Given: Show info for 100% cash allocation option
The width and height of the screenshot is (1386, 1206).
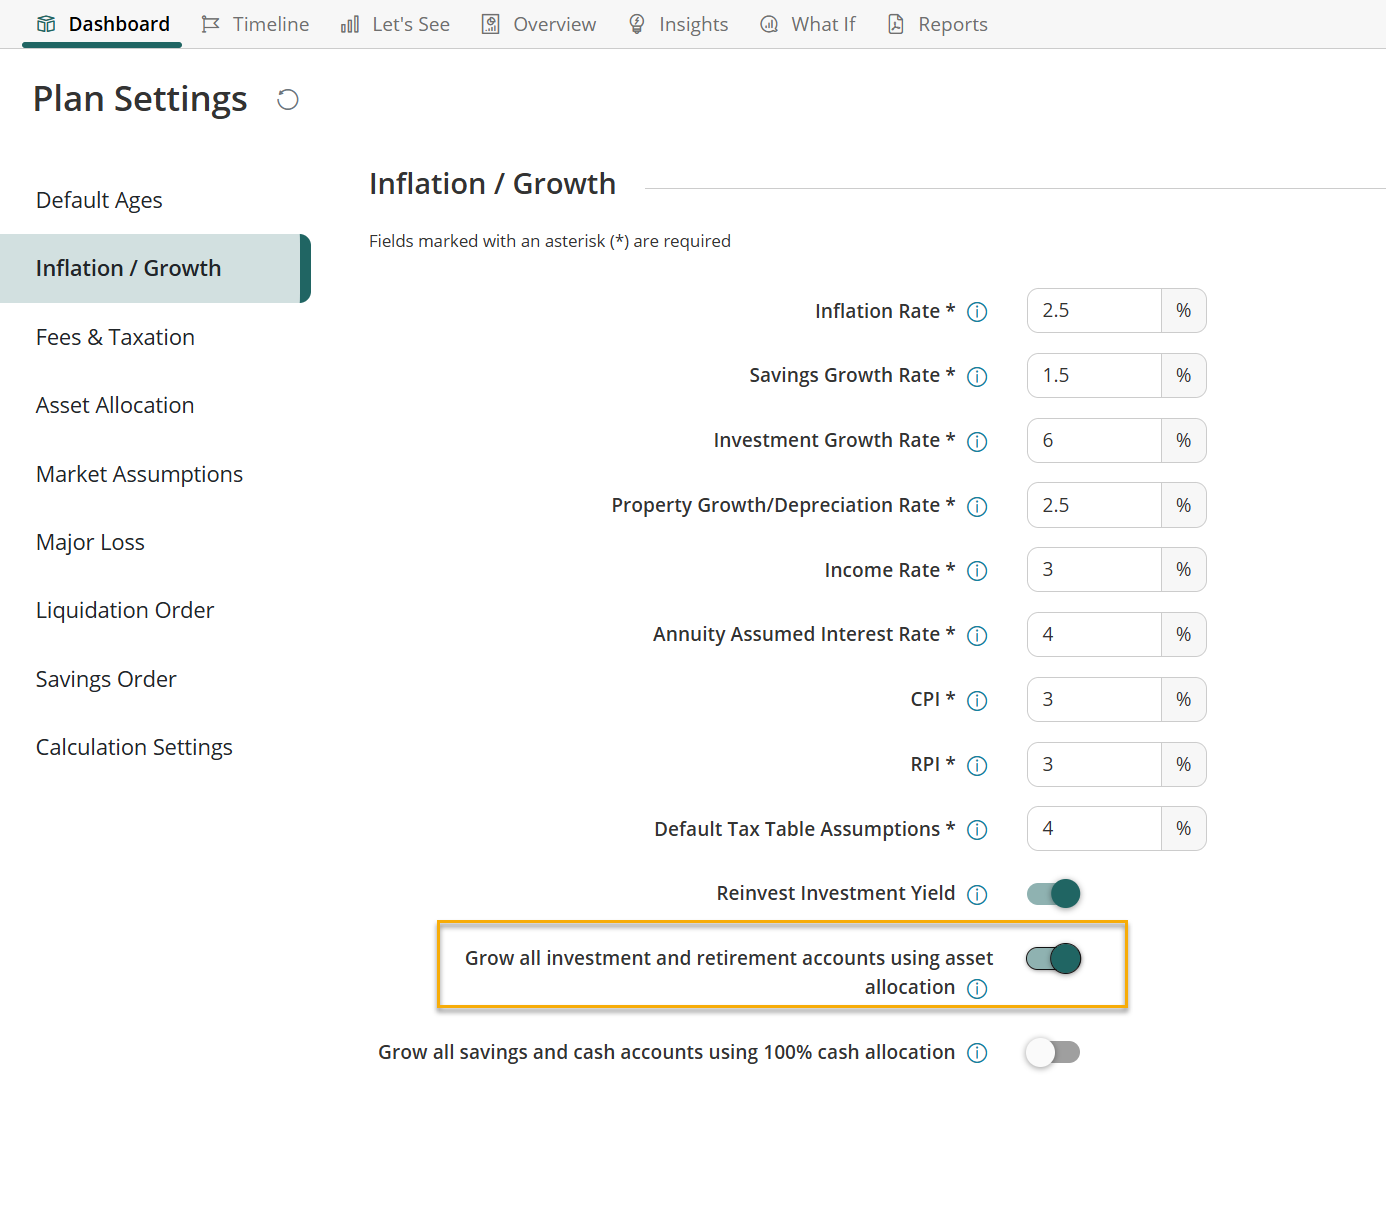Looking at the screenshot, I should click(x=978, y=1053).
